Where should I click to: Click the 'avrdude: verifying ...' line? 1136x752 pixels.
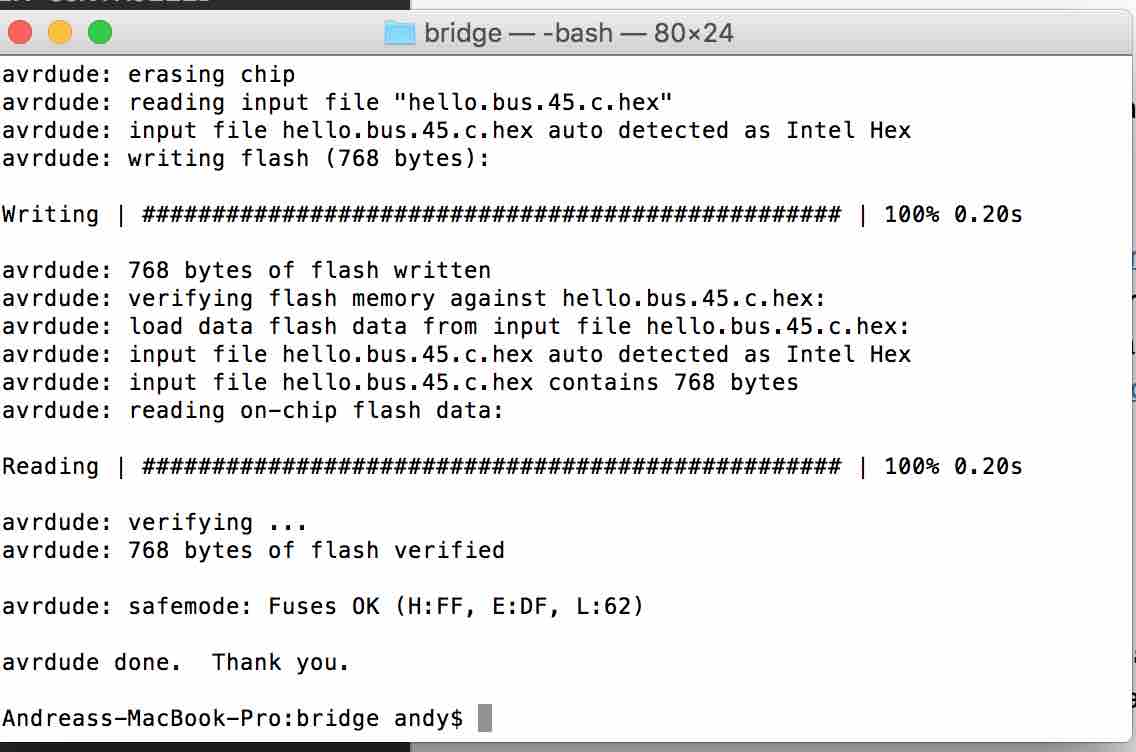154,522
